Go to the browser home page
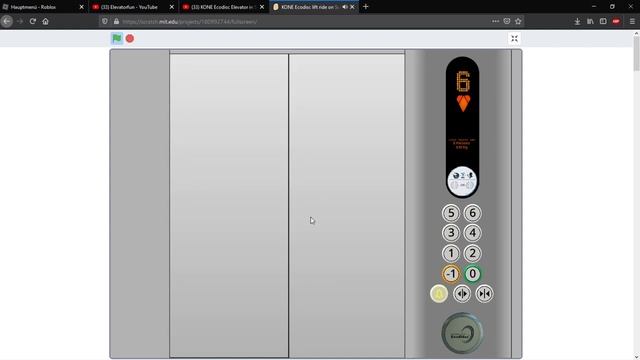The width and height of the screenshot is (640, 360). click(x=45, y=21)
